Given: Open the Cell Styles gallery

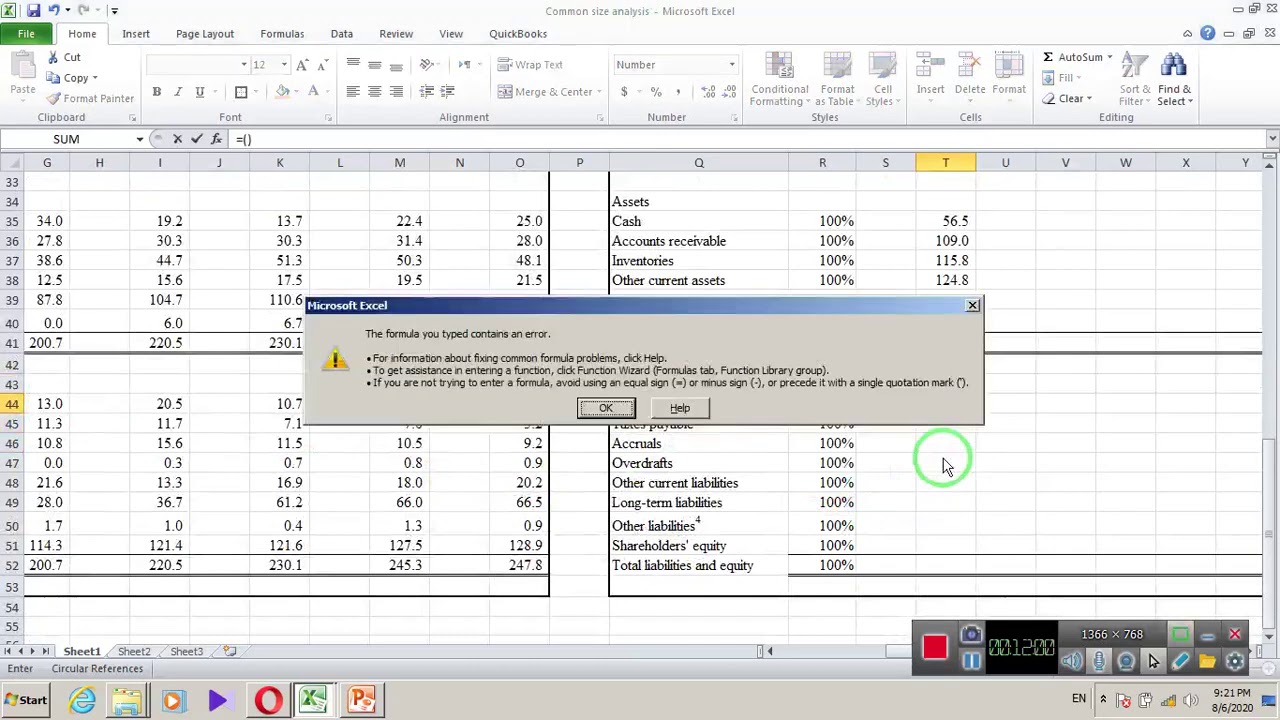Looking at the screenshot, I should (882, 80).
